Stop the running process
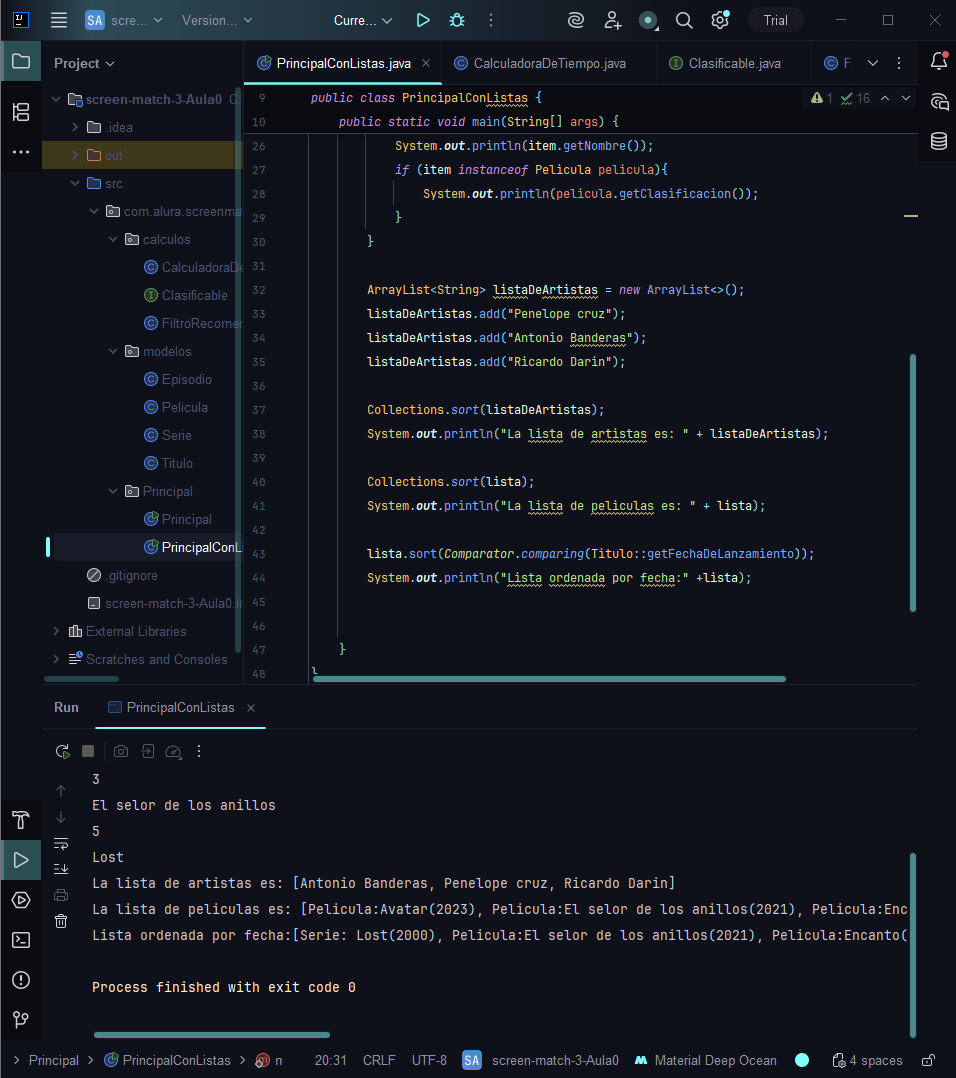This screenshot has width=956, height=1078. point(88,751)
